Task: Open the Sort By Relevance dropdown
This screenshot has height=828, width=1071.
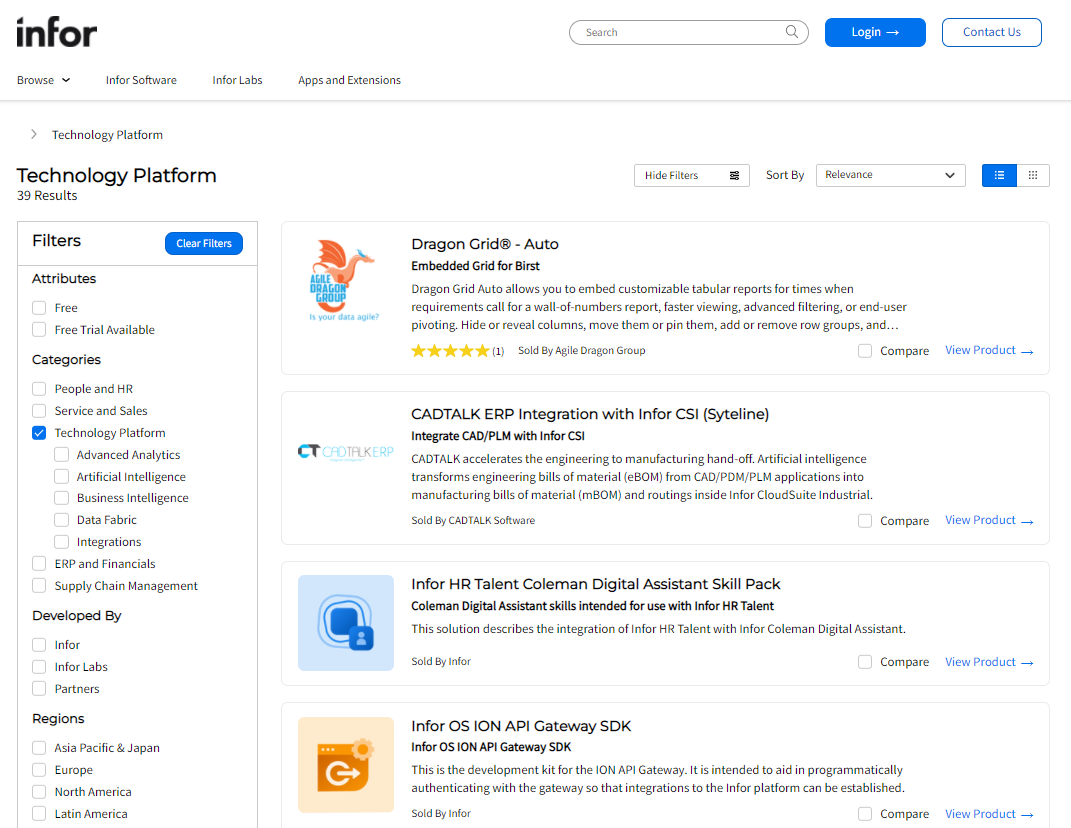Action: coord(891,176)
